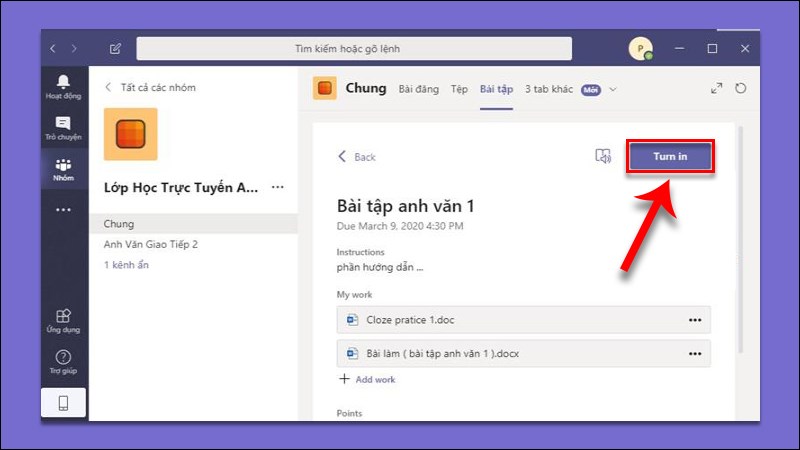Start a new chat with compose icon
Image resolution: width=800 pixels, height=450 pixels.
(115, 48)
